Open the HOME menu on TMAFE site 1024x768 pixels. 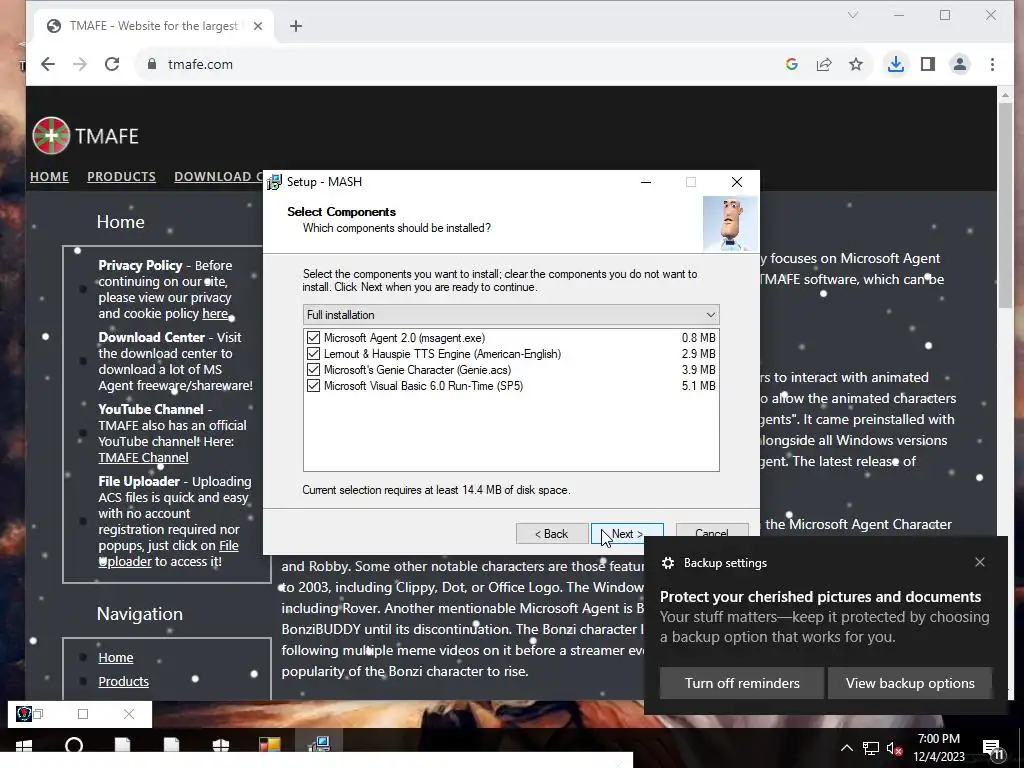click(49, 176)
